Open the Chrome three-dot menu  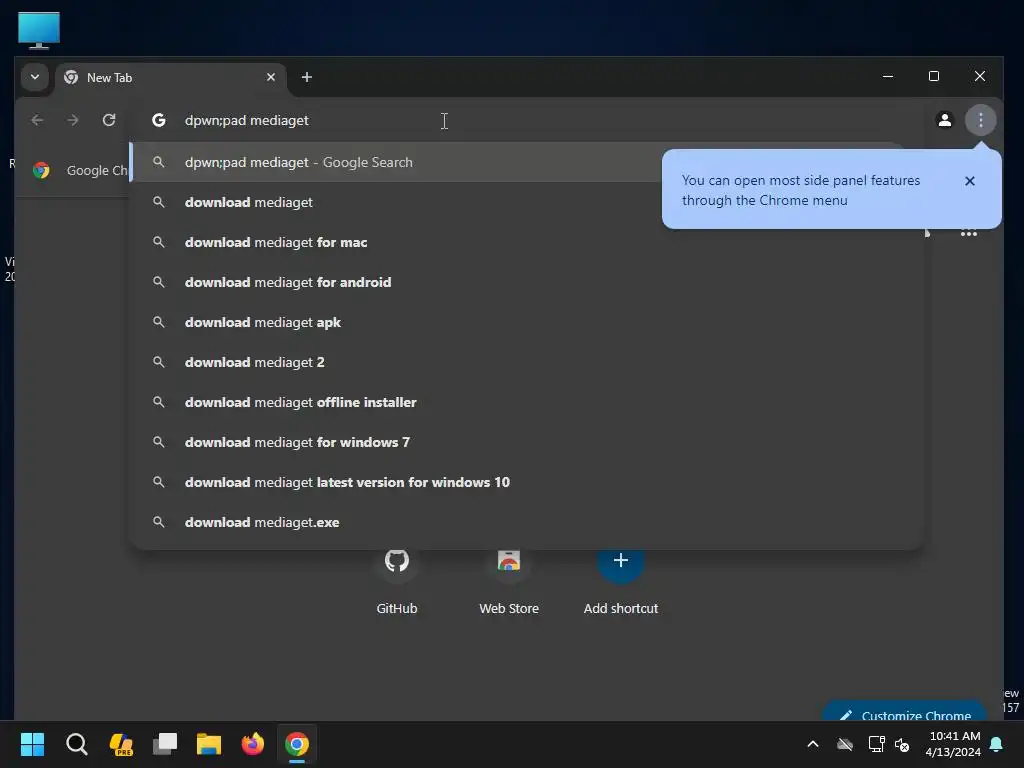(x=980, y=120)
